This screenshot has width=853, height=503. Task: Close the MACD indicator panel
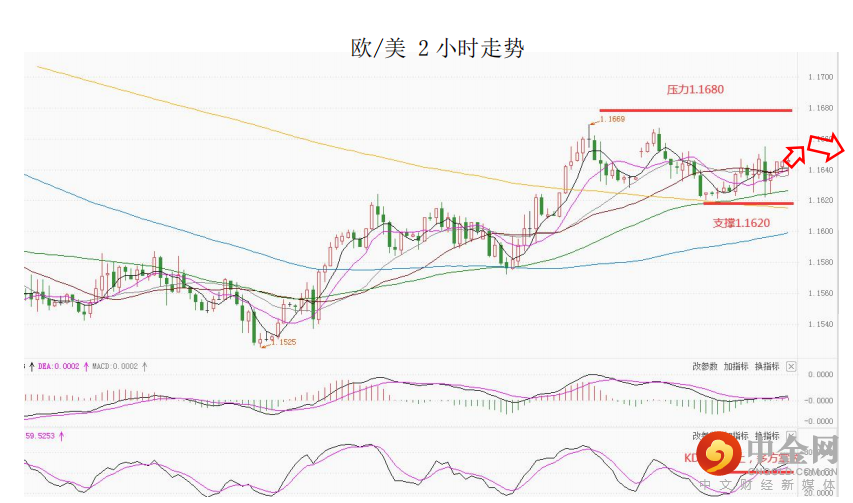click(x=791, y=367)
